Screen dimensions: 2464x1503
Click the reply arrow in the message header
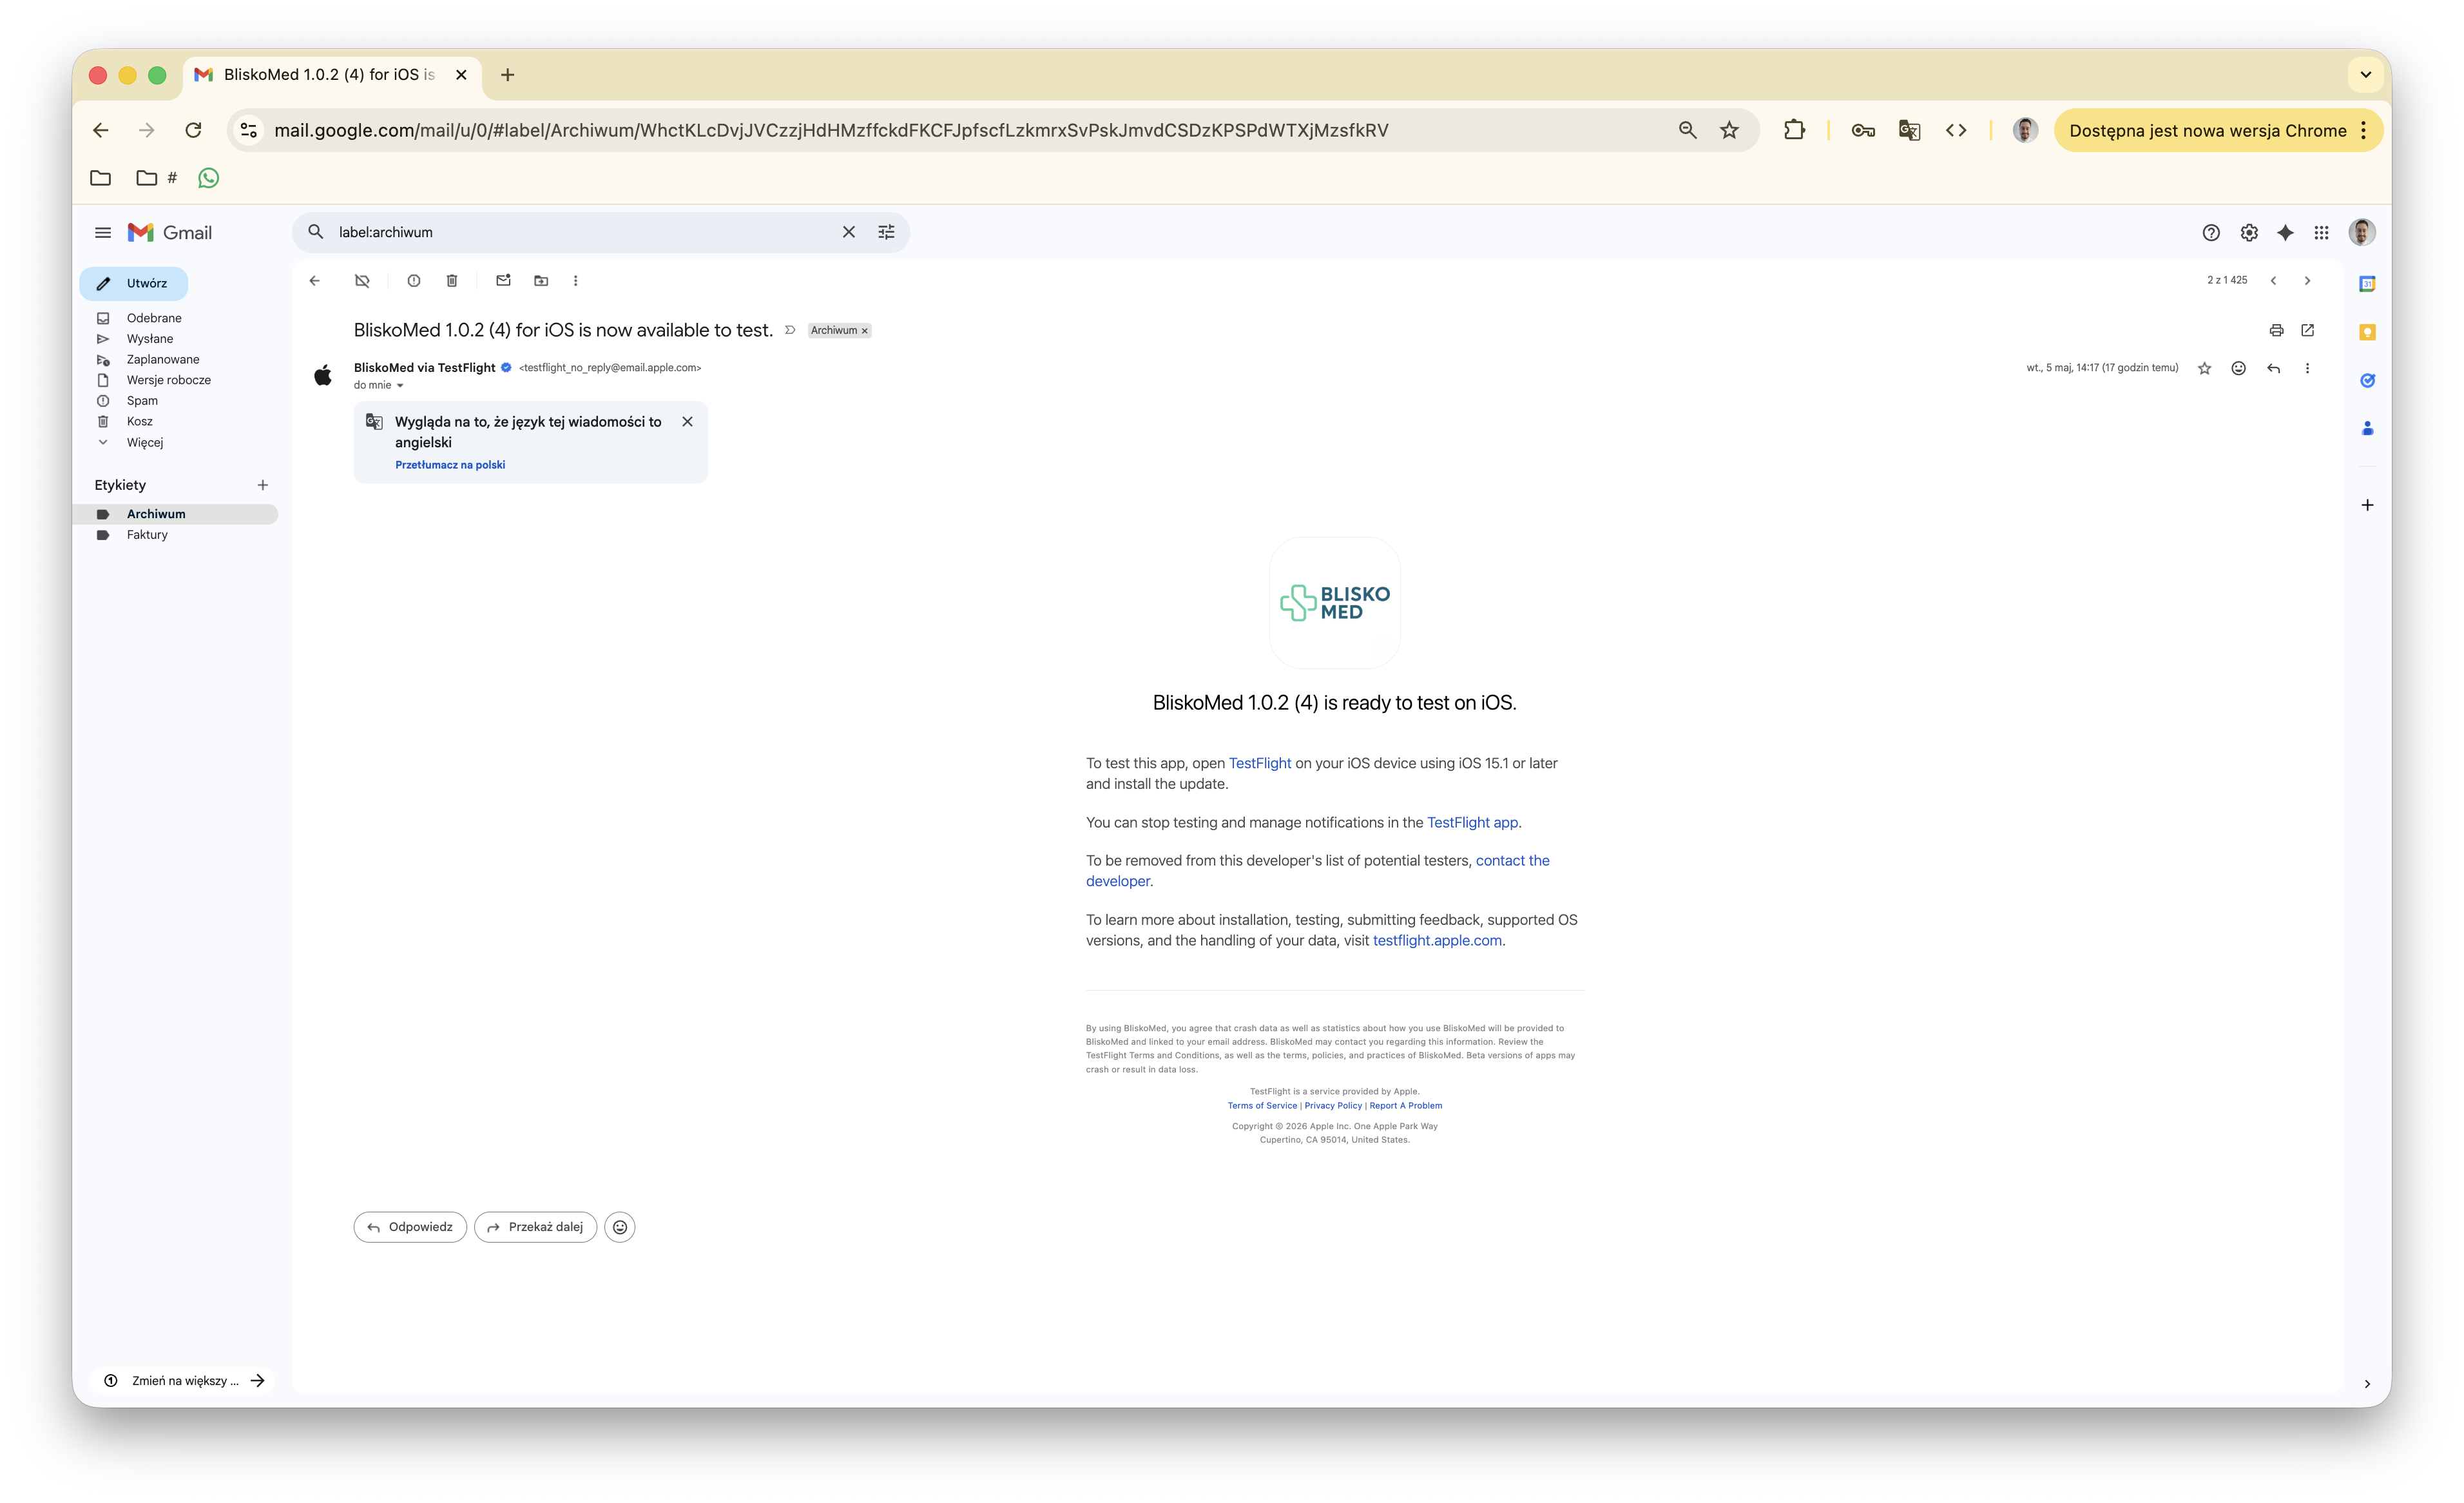[x=2273, y=368]
